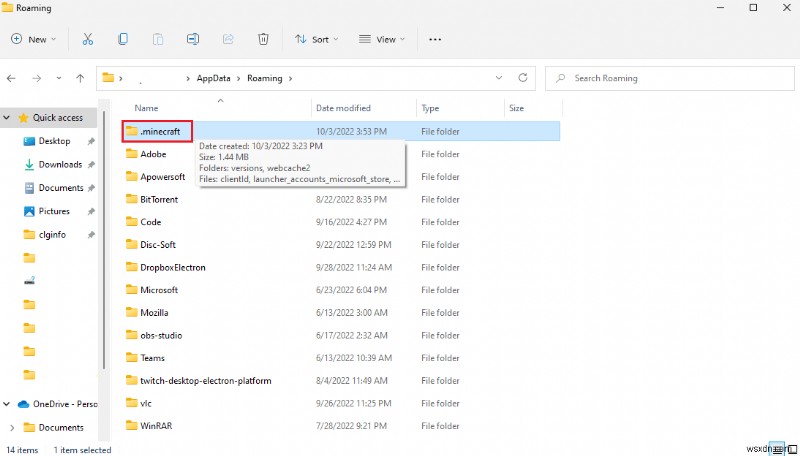Open the Sort dropdown menu
The image size is (800, 456).
coord(316,39)
